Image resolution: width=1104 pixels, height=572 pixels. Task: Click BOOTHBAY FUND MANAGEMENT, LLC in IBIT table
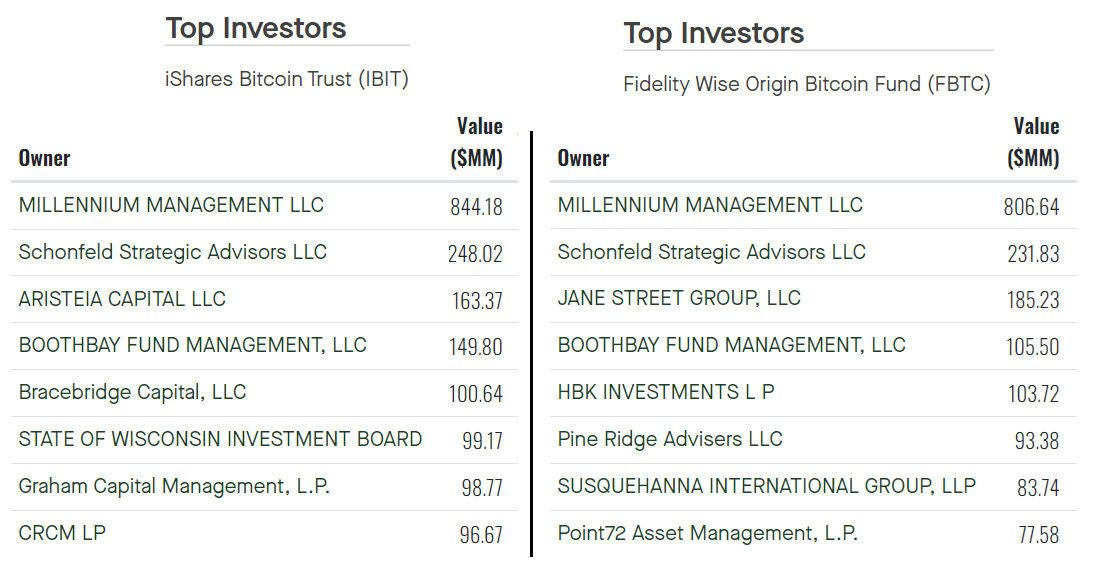(x=192, y=345)
